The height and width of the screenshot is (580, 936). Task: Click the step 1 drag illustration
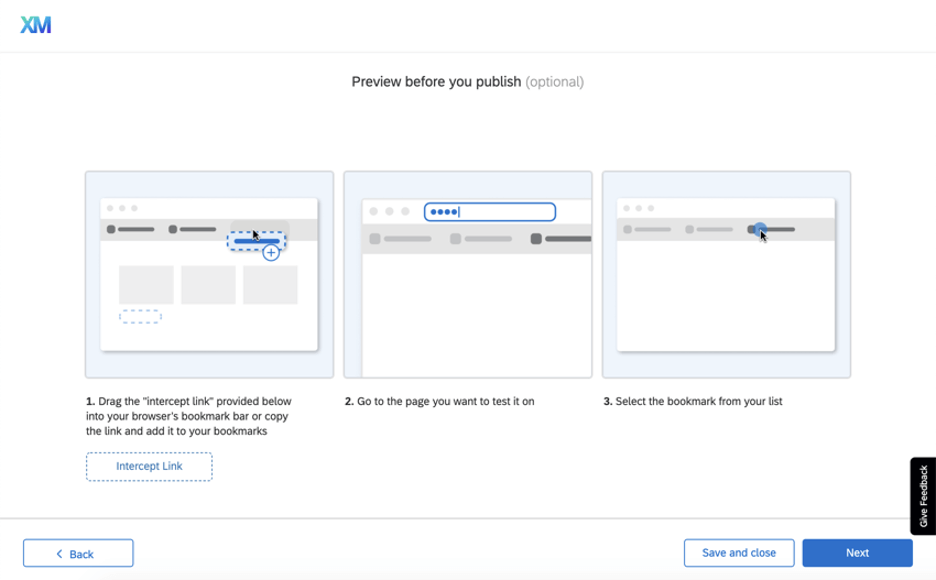tap(210, 274)
